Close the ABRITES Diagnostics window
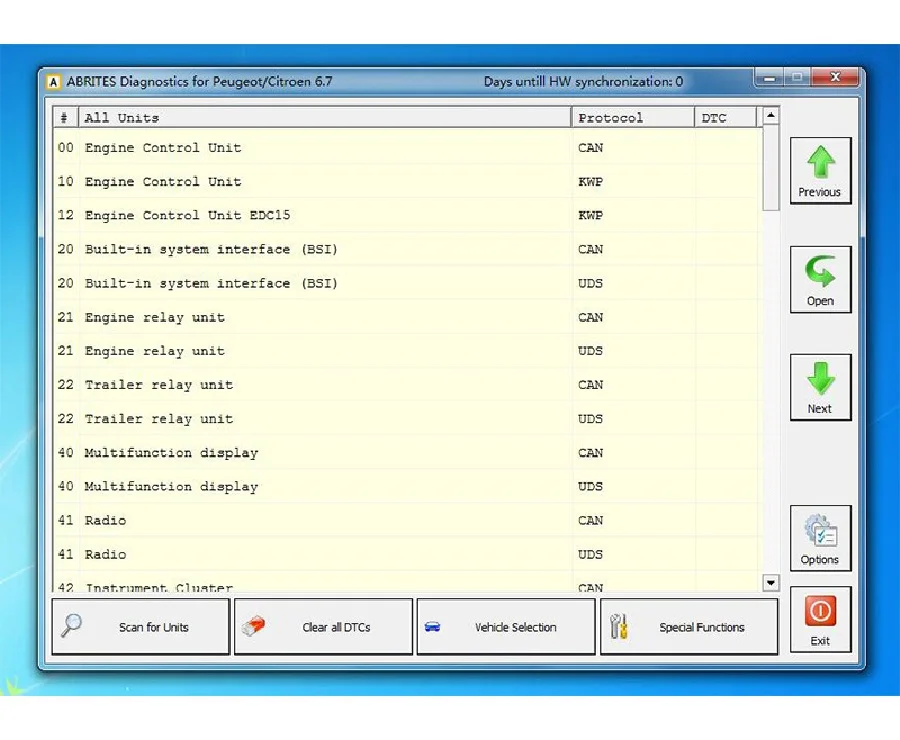Viewport: 900px width, 740px height. (x=836, y=78)
